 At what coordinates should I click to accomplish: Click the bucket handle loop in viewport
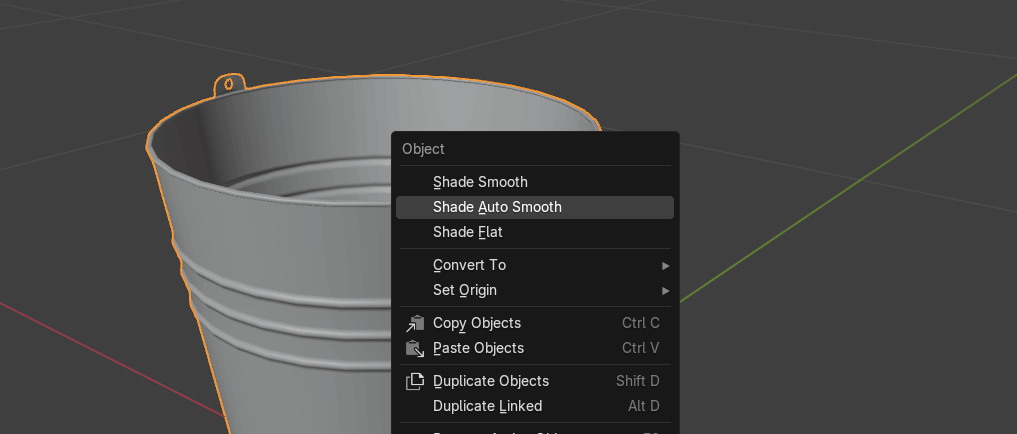point(229,85)
